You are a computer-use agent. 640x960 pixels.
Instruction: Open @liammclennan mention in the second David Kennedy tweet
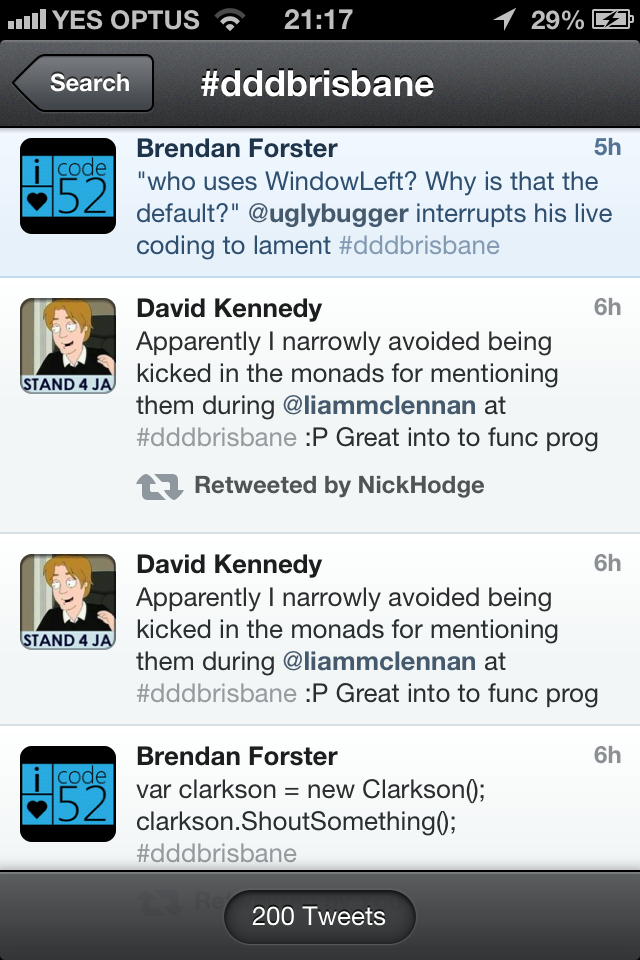[x=380, y=661]
